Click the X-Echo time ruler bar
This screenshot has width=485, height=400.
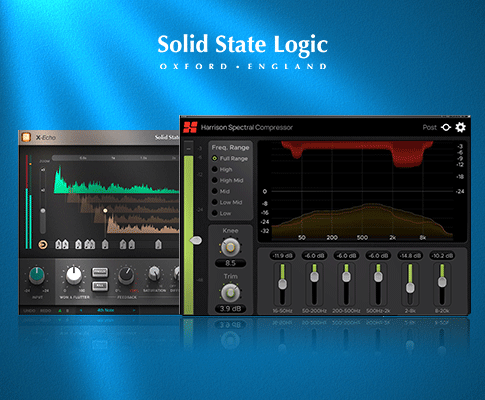pos(116,158)
